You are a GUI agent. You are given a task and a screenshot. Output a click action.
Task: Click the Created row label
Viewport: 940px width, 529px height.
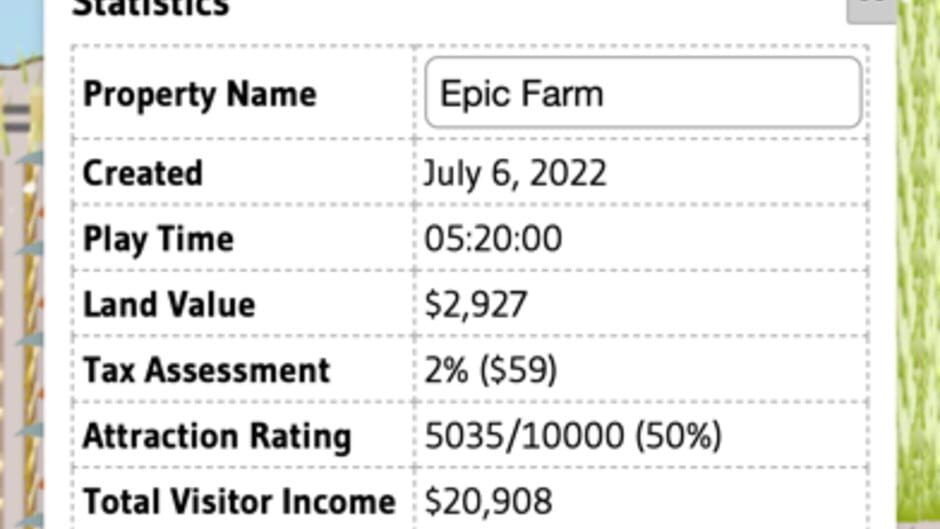(143, 173)
